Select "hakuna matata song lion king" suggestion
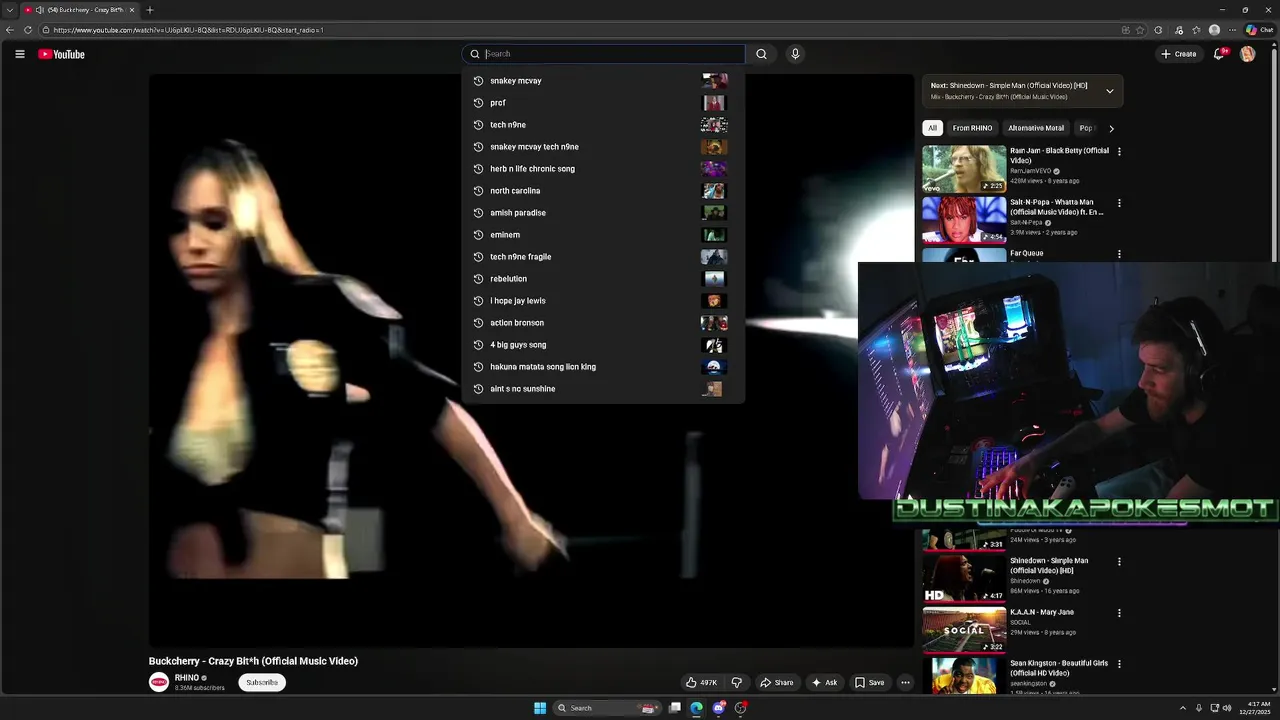 (x=603, y=367)
